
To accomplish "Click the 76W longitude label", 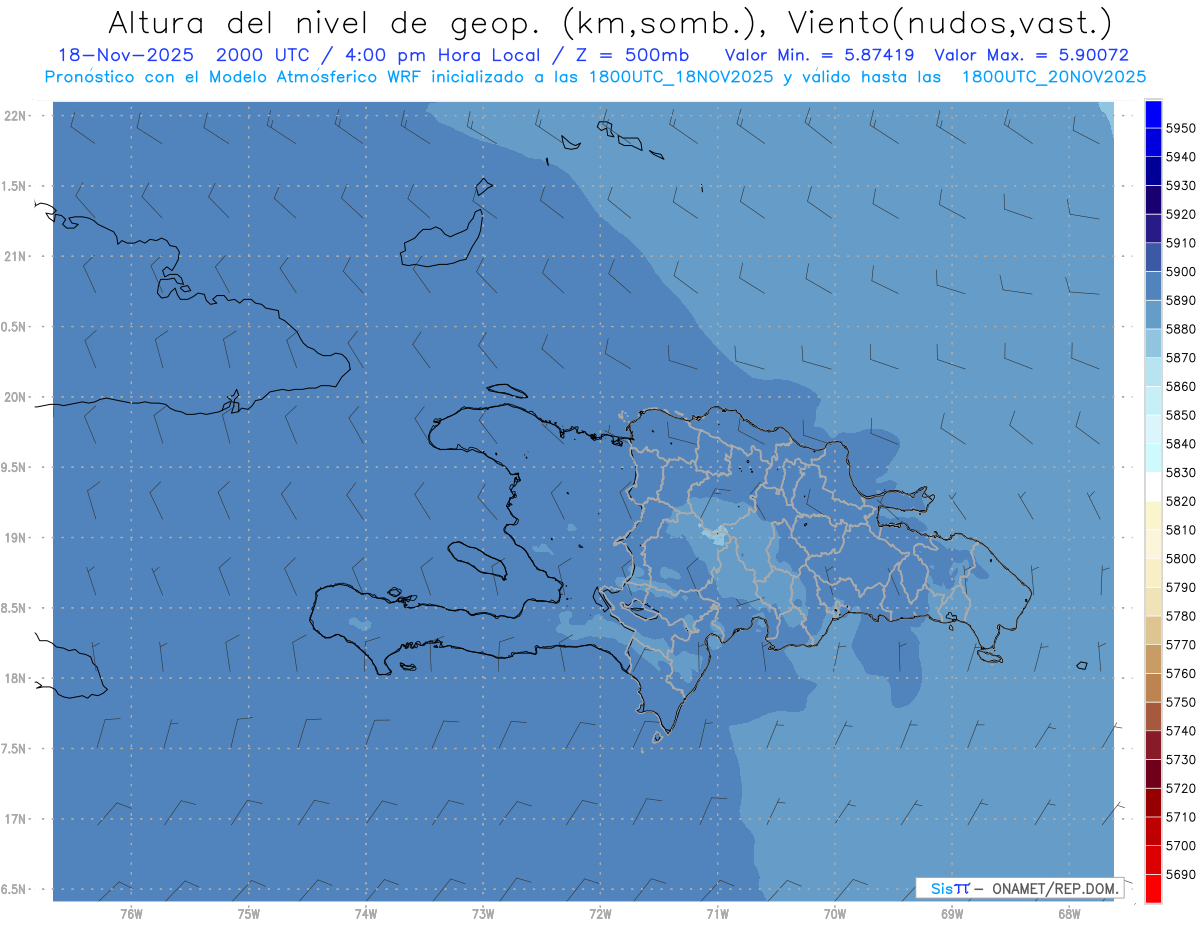I will 131,914.
